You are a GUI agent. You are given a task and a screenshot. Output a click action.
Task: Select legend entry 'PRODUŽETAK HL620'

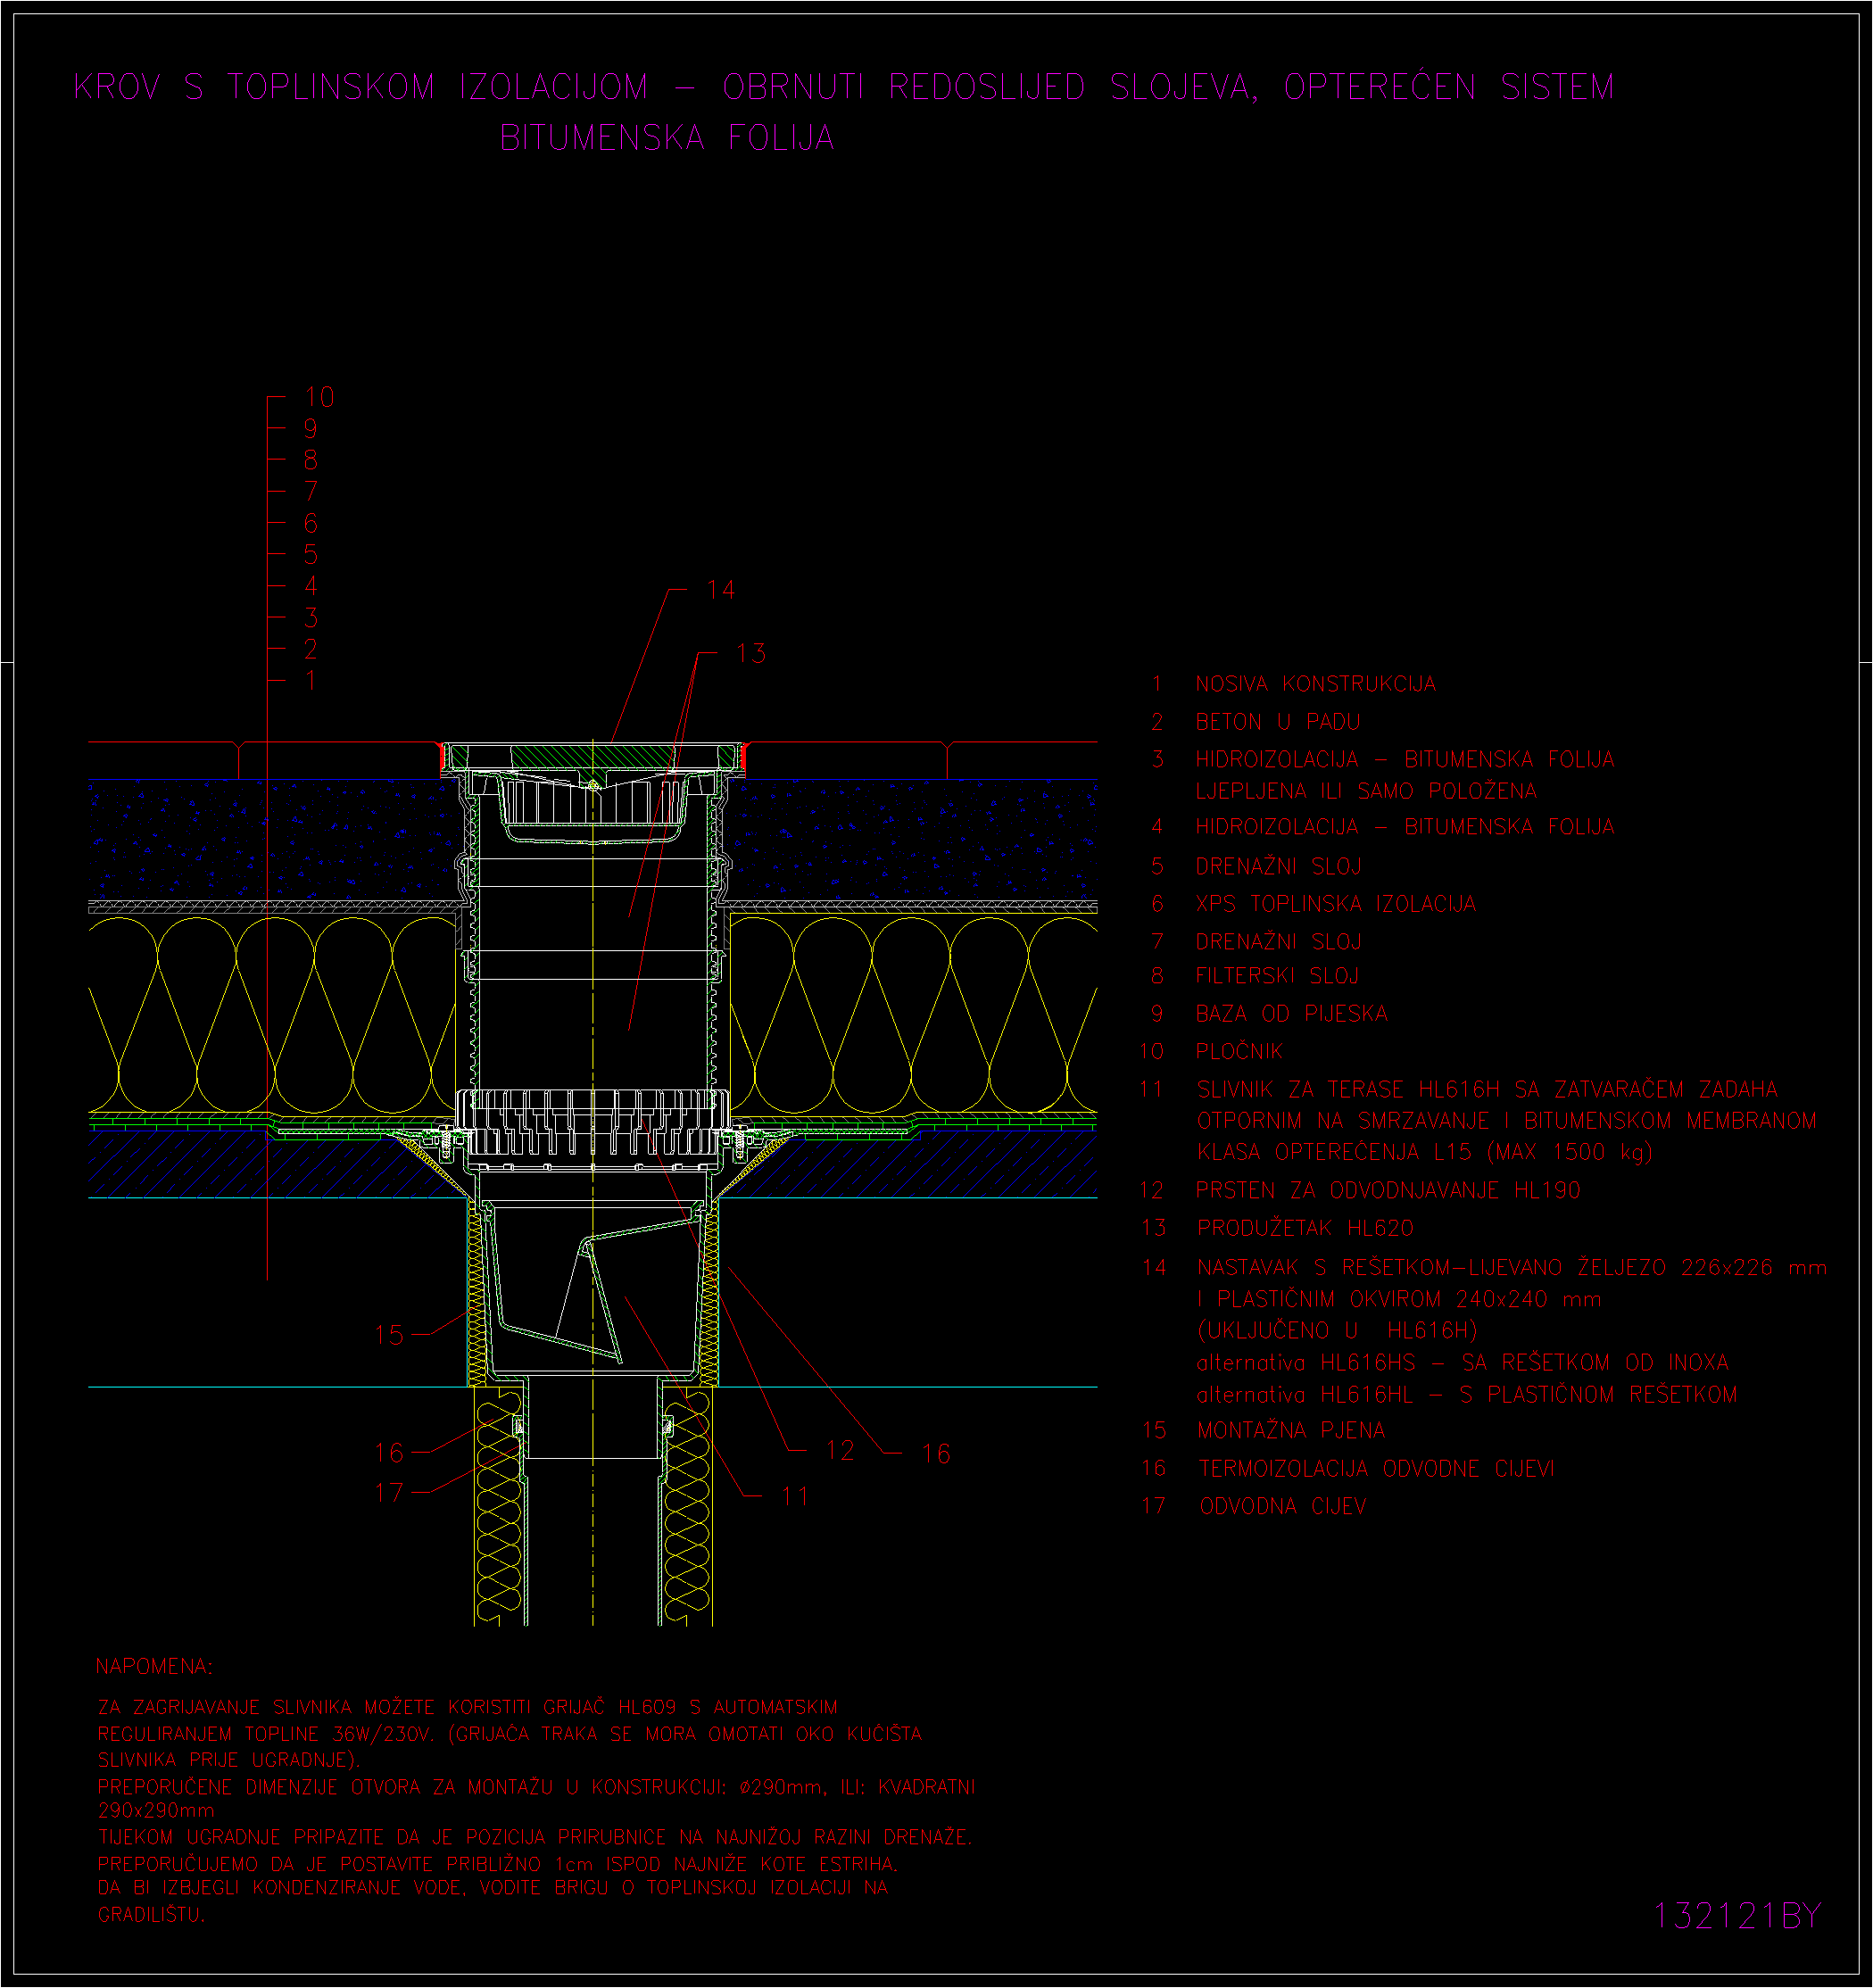tap(1305, 1228)
